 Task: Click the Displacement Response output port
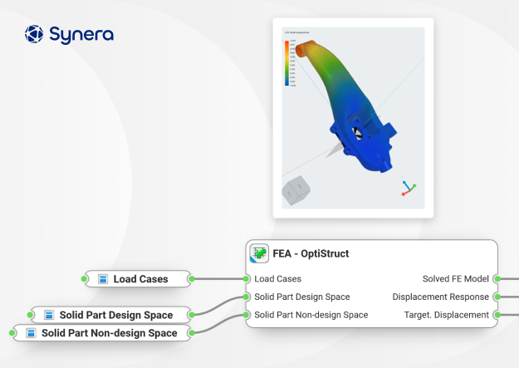497,297
